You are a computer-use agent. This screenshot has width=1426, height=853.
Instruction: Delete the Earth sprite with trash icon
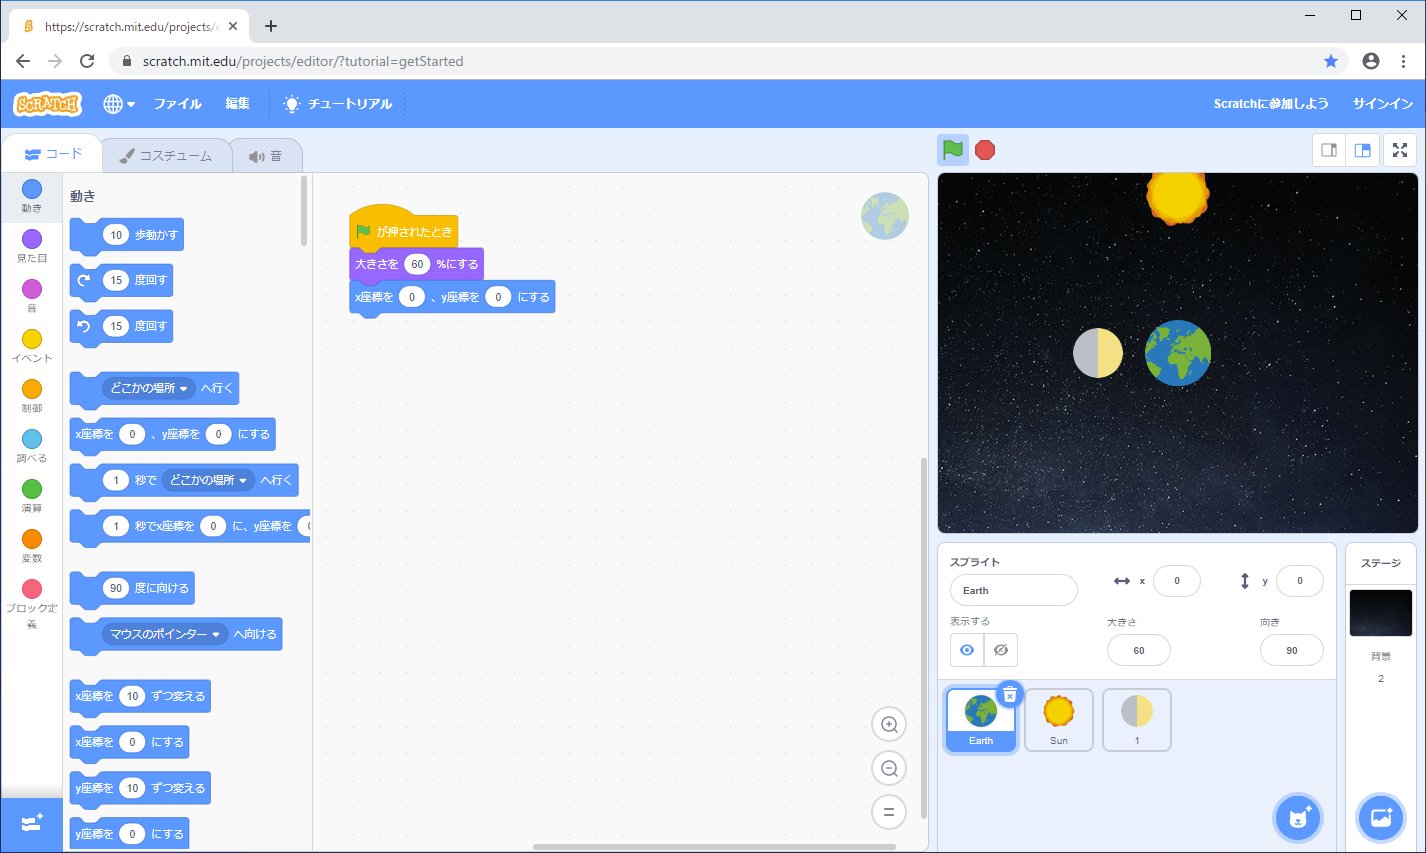tap(1010, 694)
